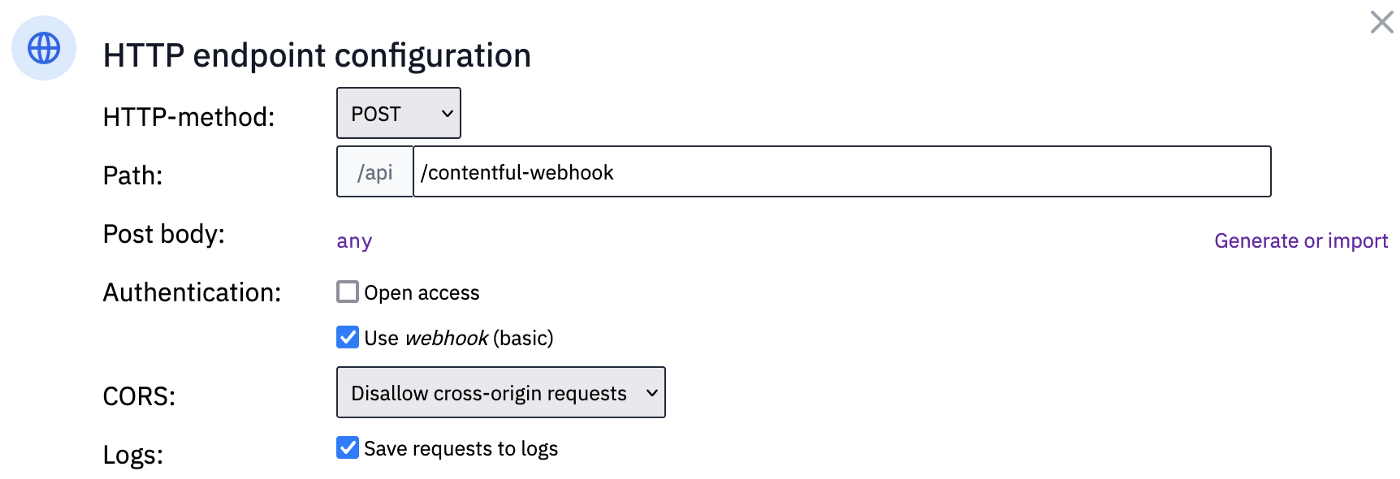Click the 'Post body:' field label
1400x479 pixels.
[x=164, y=235]
